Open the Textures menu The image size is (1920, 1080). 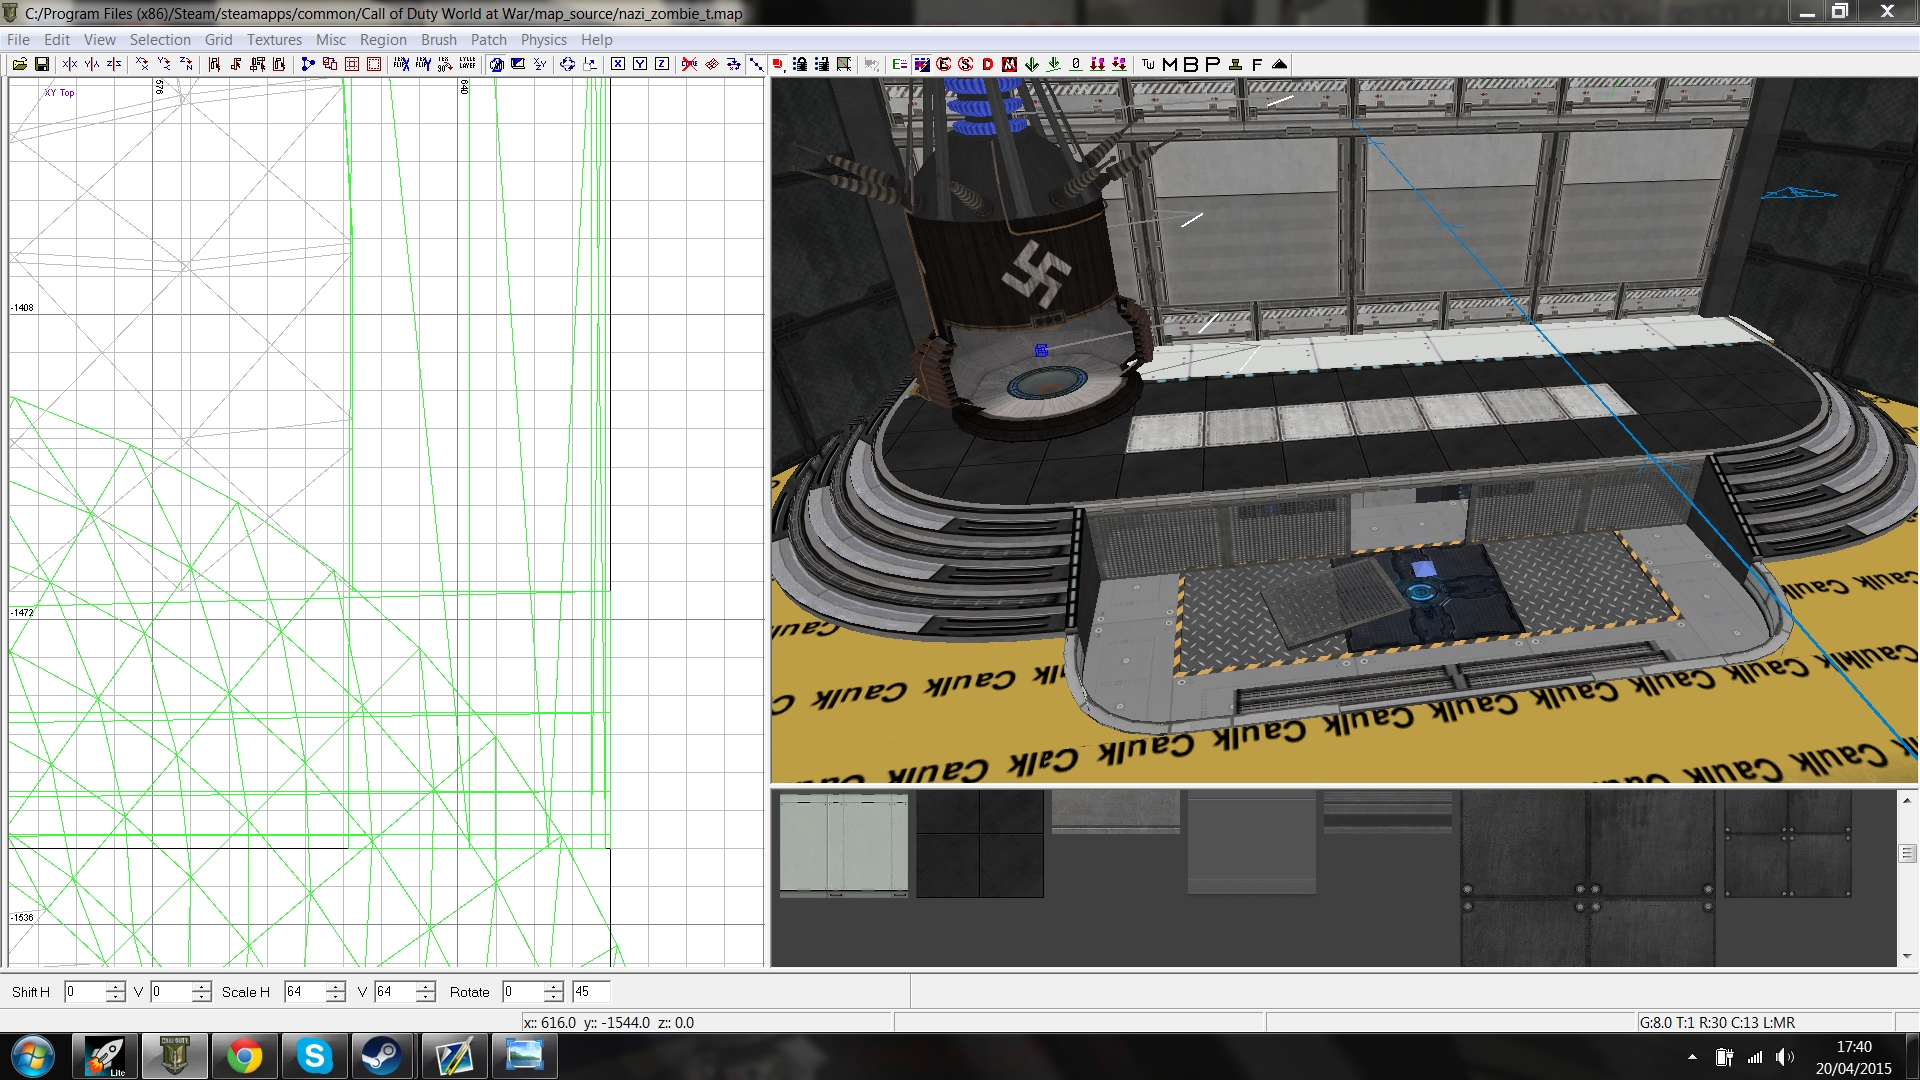274,40
